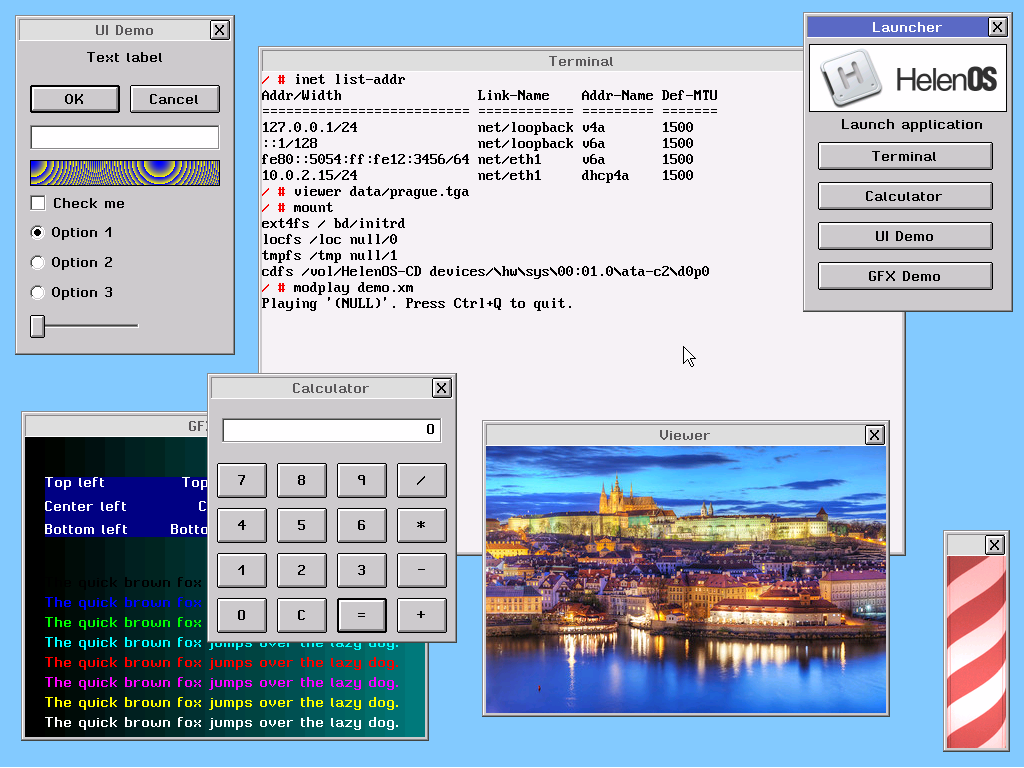
Task: Click the empty text field in UI Demo
Action: (x=124, y=137)
